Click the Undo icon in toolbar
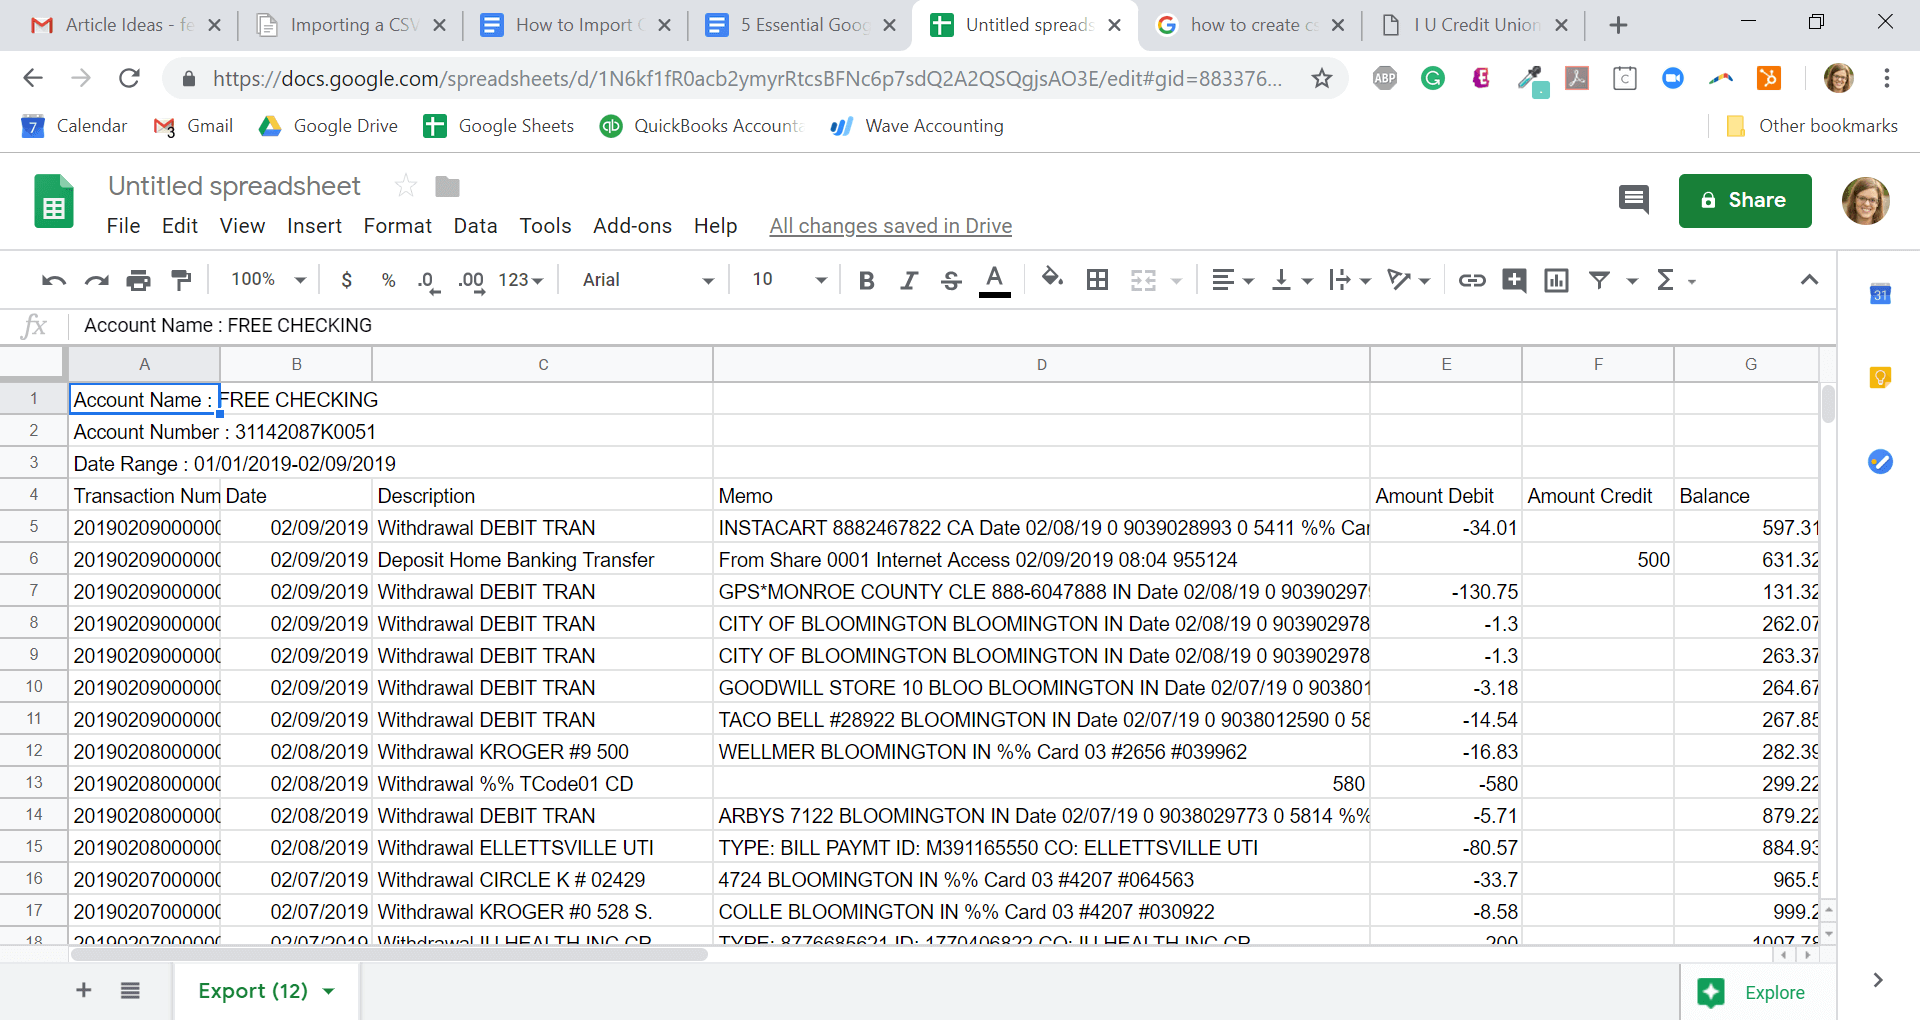1920x1020 pixels. point(54,281)
